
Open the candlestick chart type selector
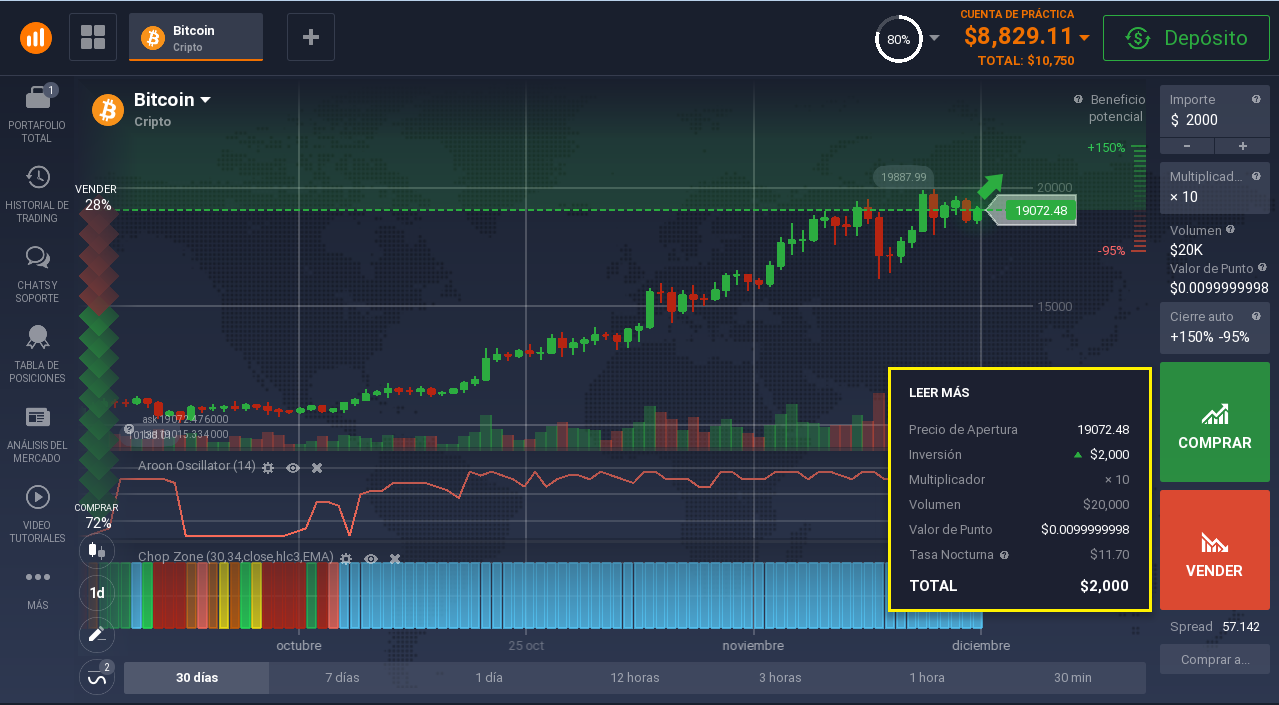click(x=97, y=549)
